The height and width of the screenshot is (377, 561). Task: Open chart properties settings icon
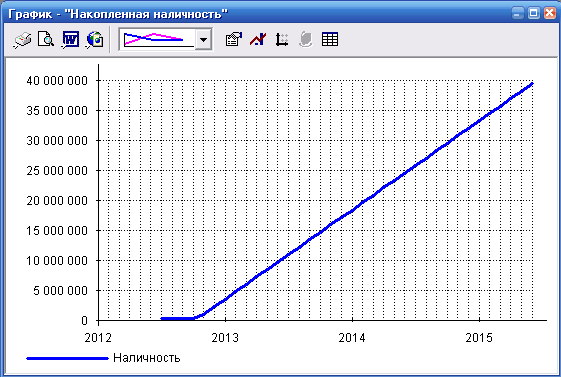coord(234,39)
